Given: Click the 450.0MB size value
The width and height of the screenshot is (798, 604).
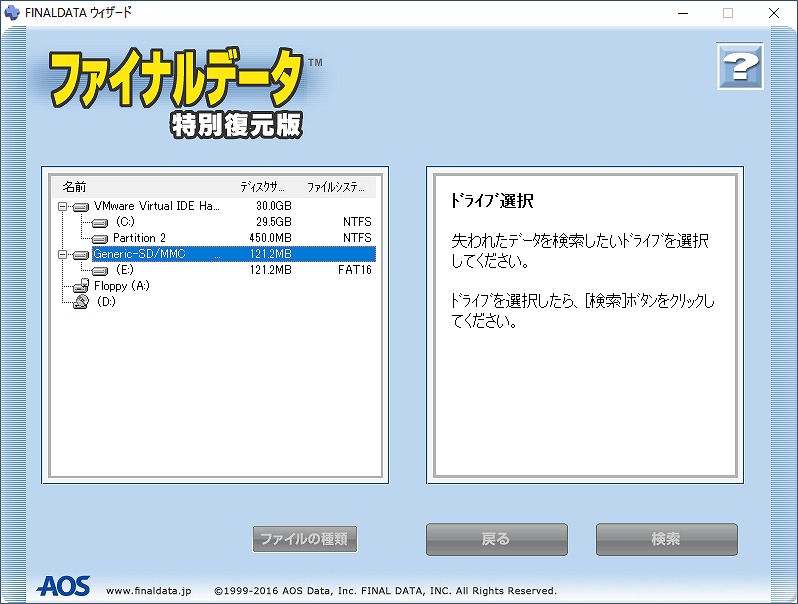Looking at the screenshot, I should (270, 238).
